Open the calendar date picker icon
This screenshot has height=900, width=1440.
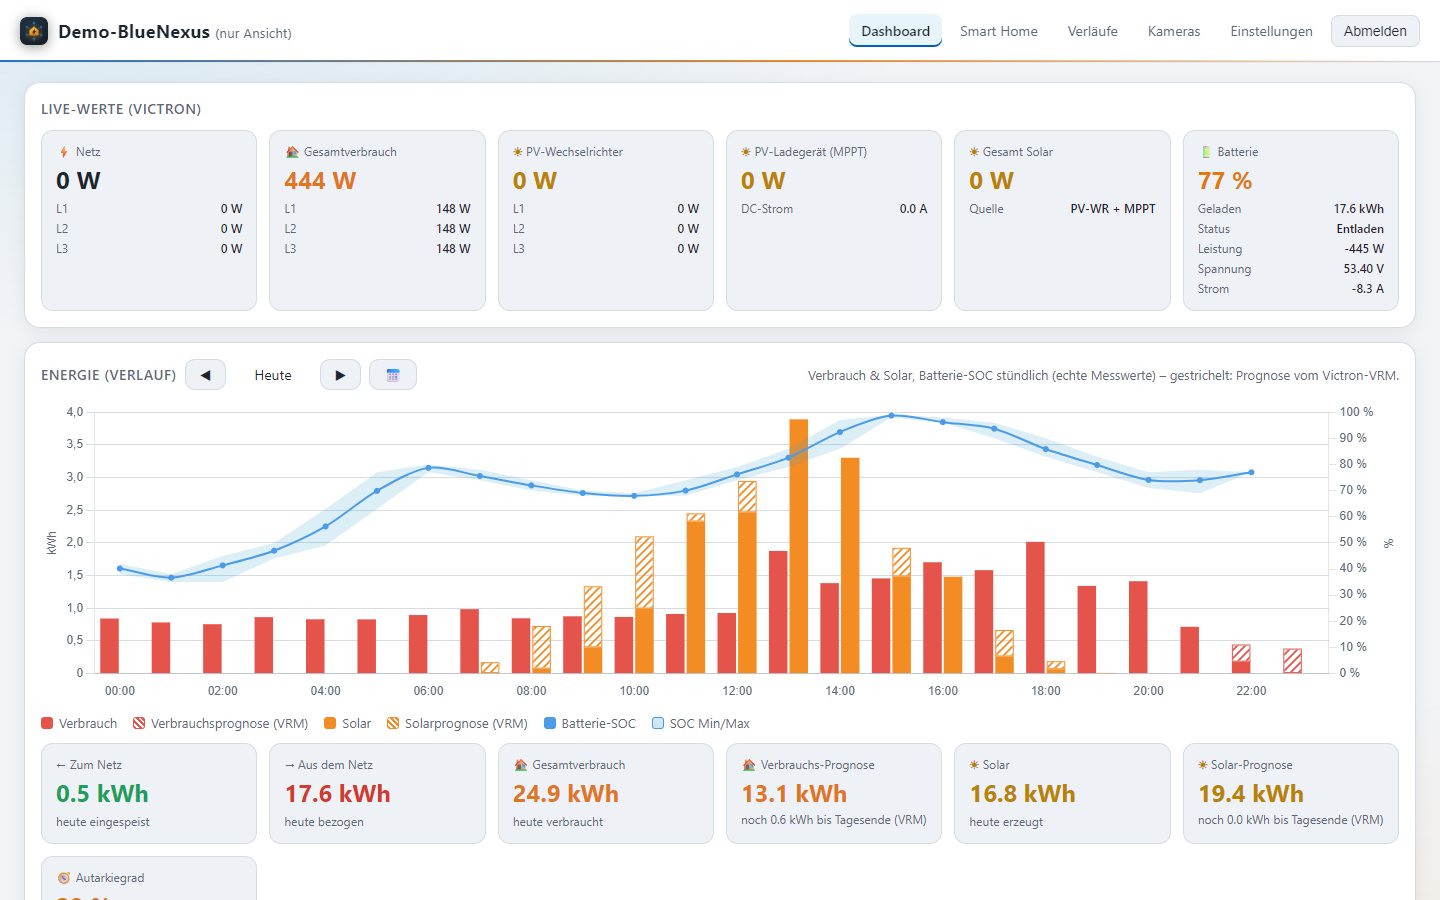[x=393, y=375]
